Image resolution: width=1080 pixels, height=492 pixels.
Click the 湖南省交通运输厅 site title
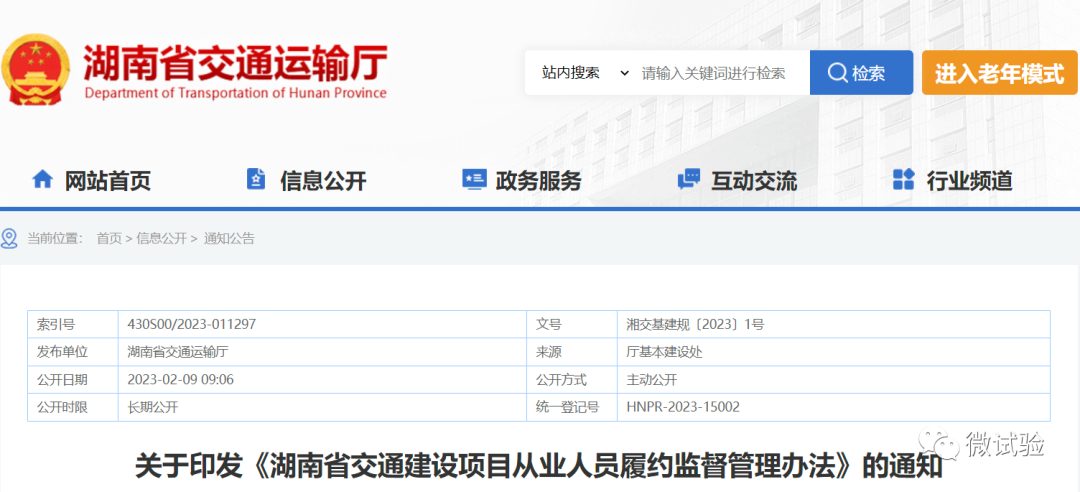point(236,63)
